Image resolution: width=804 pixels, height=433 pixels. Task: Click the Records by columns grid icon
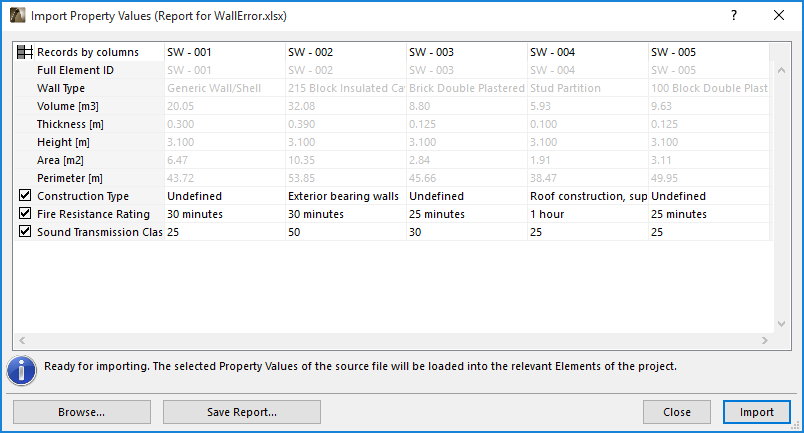coord(26,52)
